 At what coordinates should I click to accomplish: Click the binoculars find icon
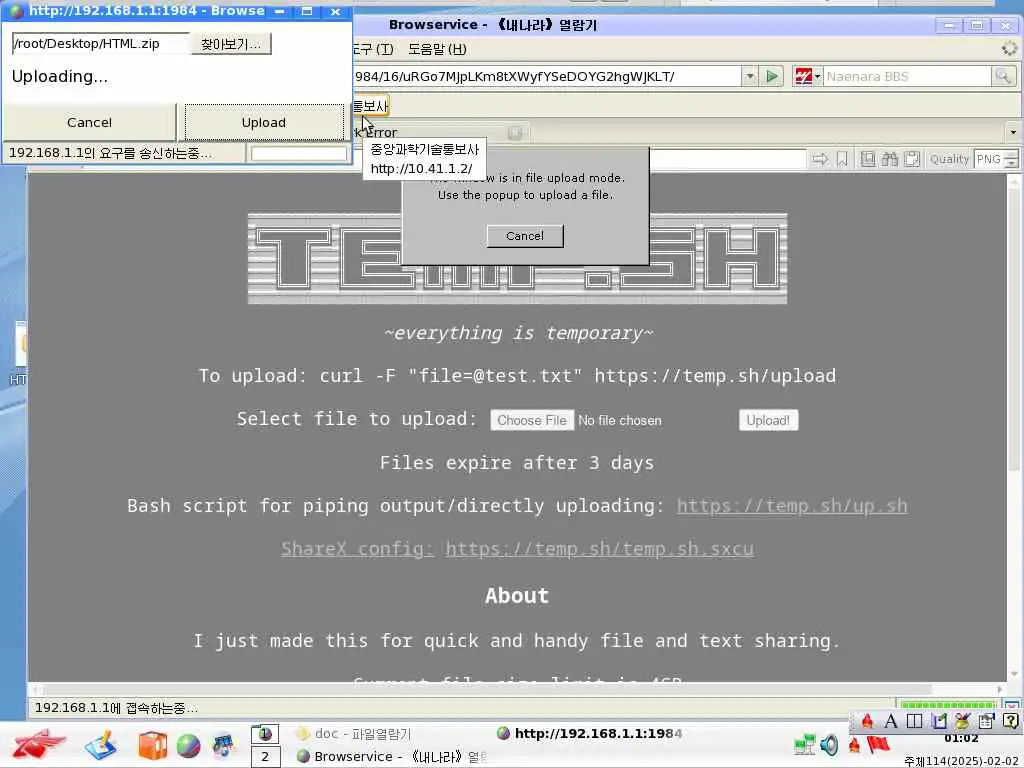click(889, 159)
